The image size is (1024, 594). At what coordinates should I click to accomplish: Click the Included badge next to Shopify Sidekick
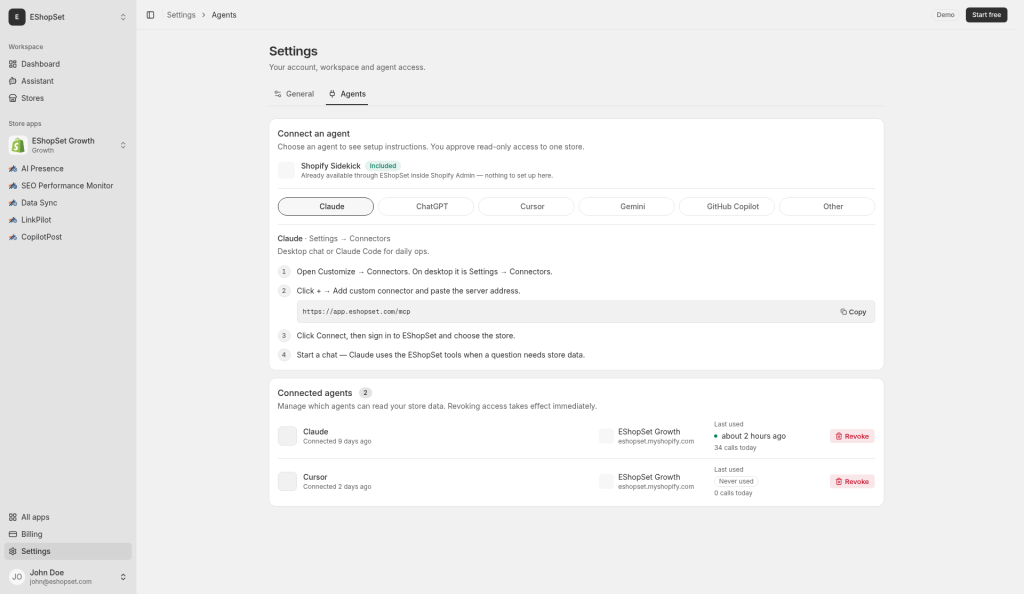click(383, 166)
